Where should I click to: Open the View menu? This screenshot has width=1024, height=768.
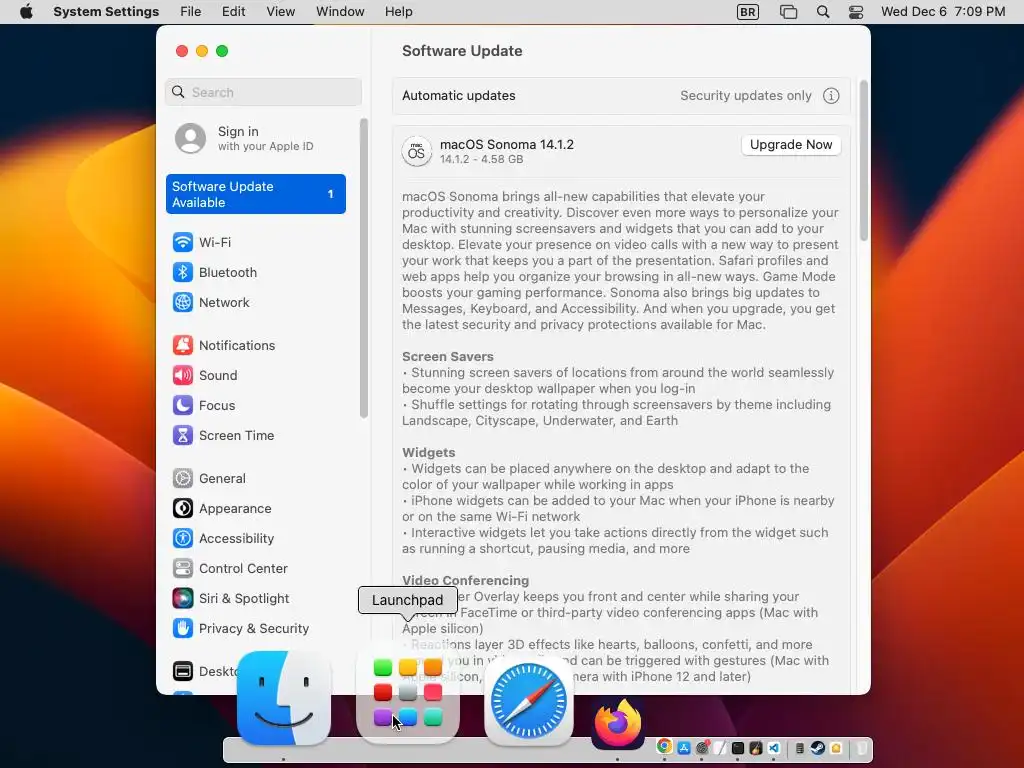pos(281,12)
